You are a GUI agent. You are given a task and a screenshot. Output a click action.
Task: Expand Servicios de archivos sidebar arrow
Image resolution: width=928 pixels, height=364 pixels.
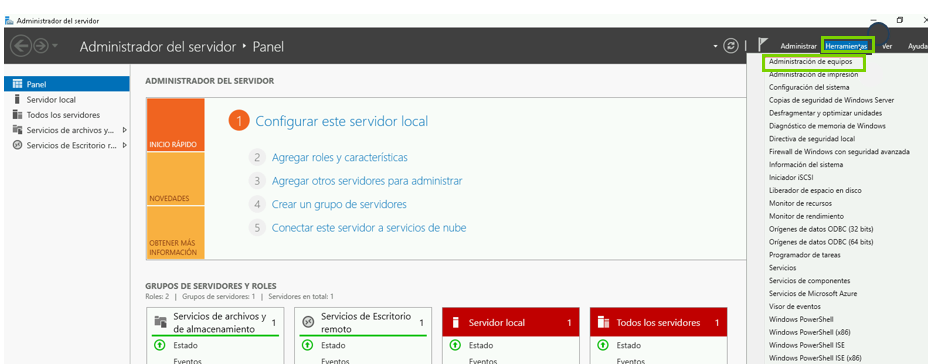pos(124,130)
